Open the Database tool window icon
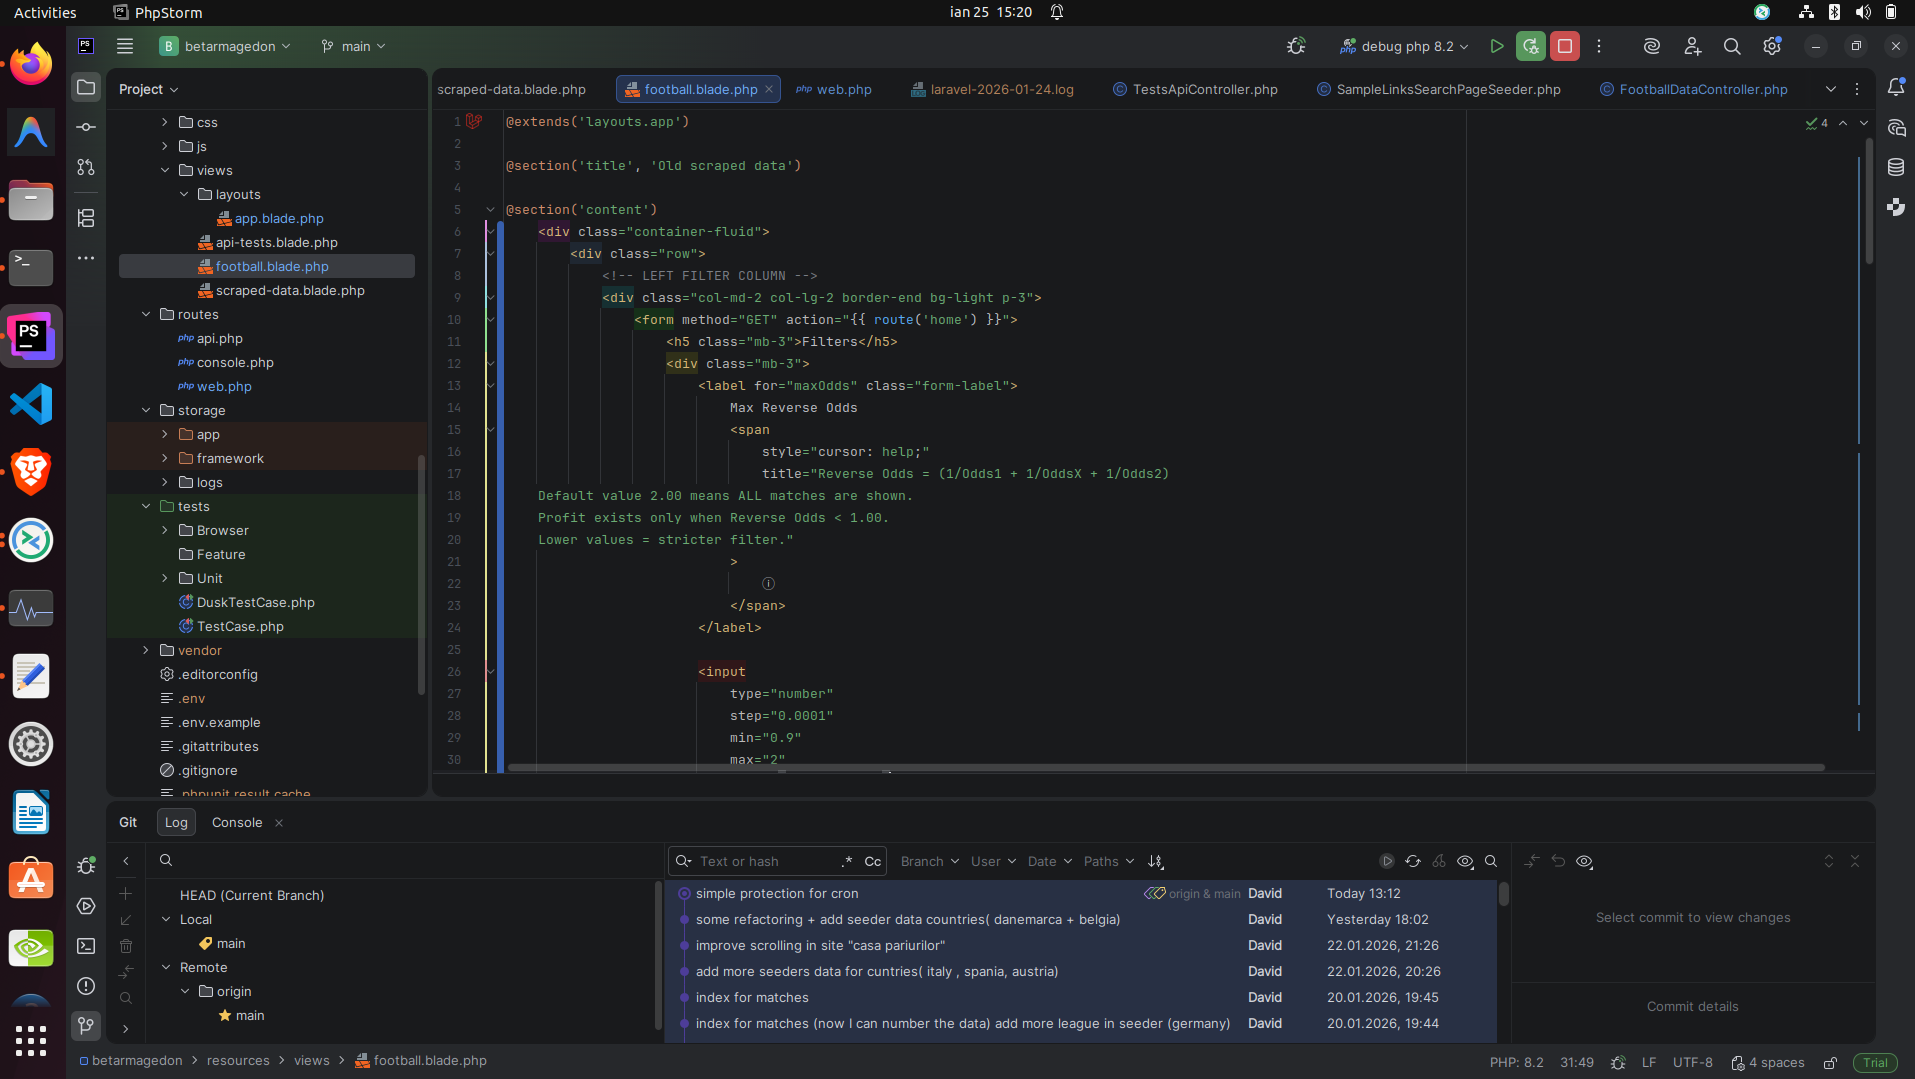 1897,167
